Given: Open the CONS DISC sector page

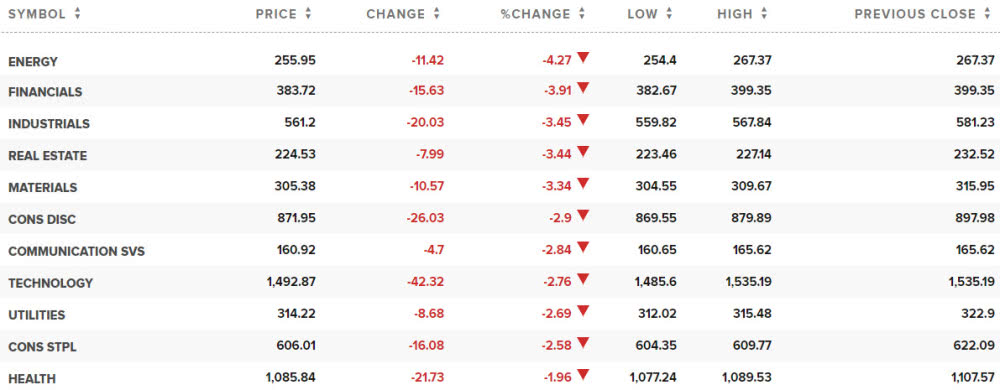Looking at the screenshot, I should point(42,219).
